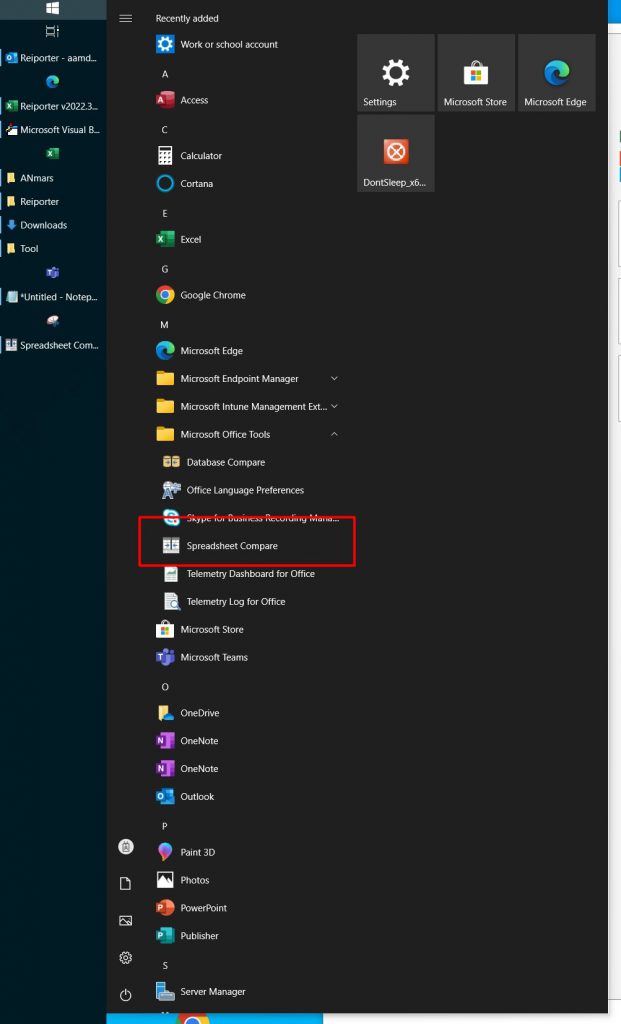621x1024 pixels.
Task: Open Office Language Preferences
Action: click(244, 490)
